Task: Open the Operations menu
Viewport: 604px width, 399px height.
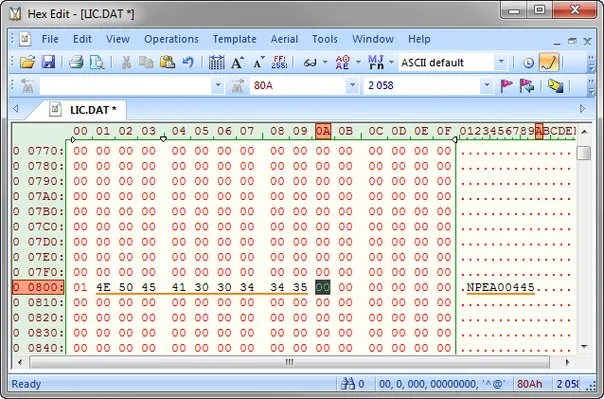Action: click(x=171, y=39)
